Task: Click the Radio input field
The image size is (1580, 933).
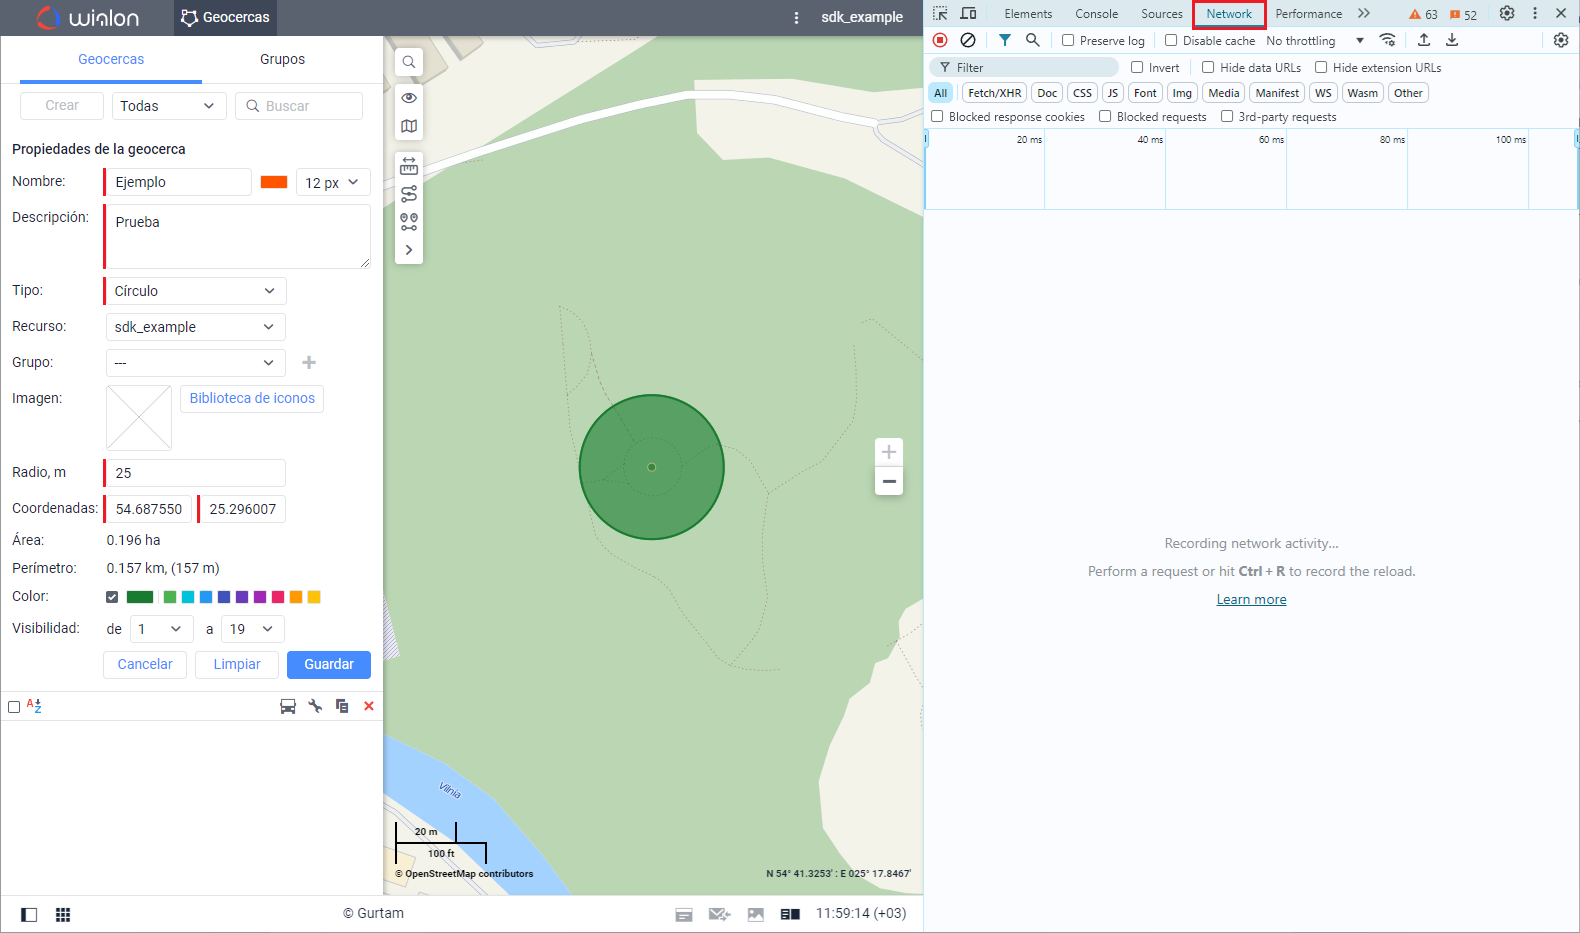Action: point(195,473)
